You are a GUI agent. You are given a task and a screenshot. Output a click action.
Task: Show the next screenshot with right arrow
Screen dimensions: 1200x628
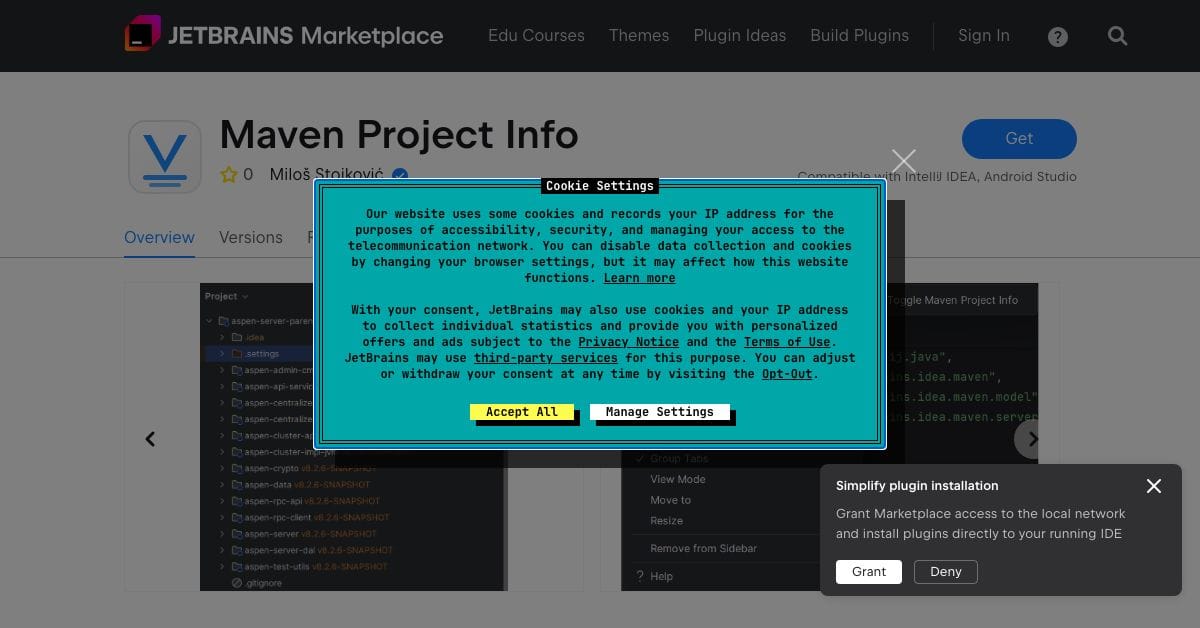(x=1033, y=439)
